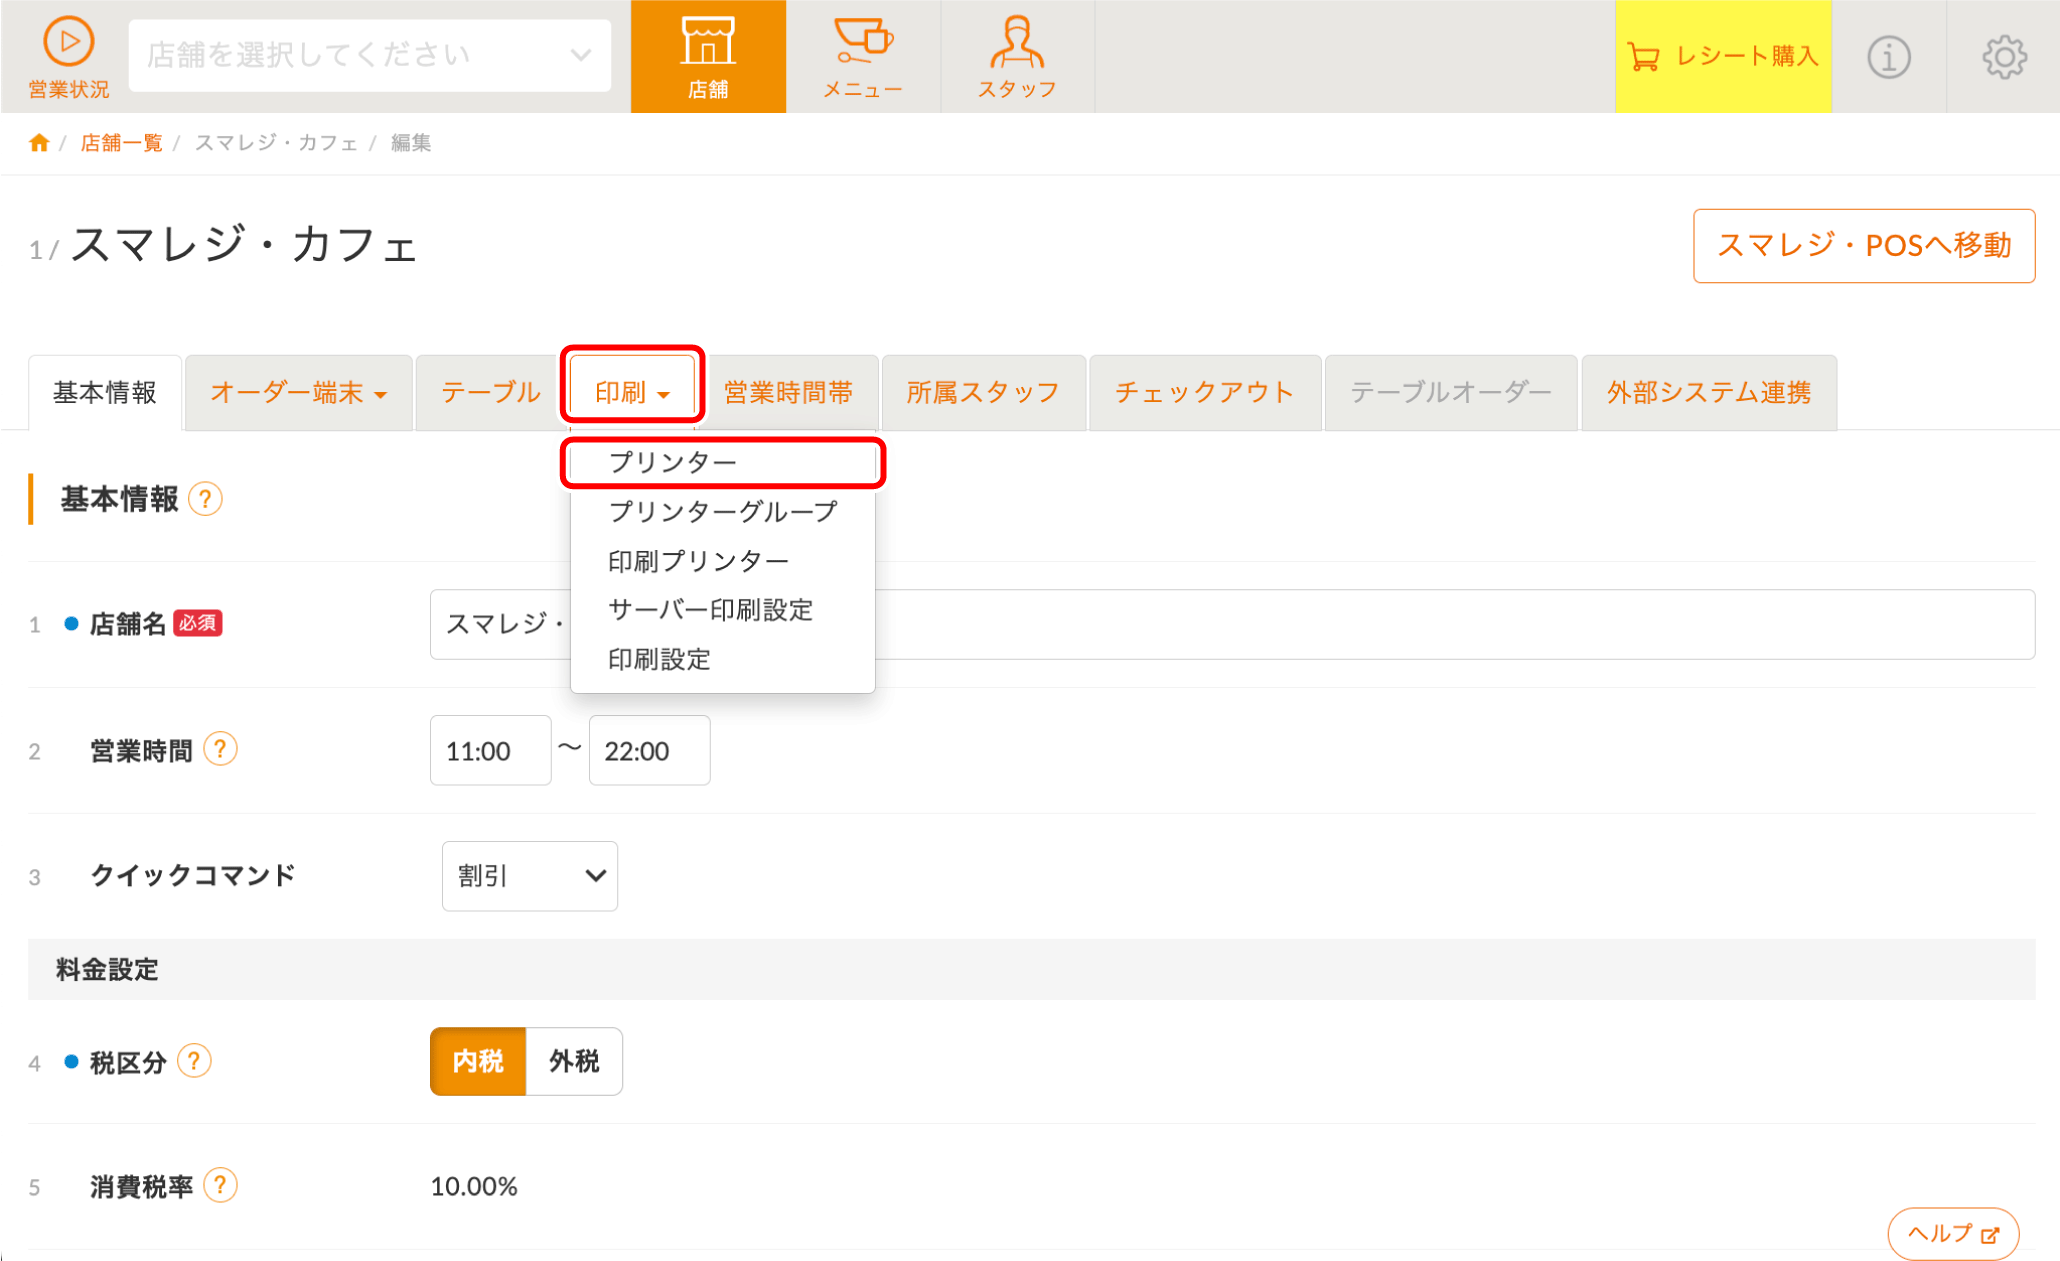Open the store selection dropdown

click(370, 55)
